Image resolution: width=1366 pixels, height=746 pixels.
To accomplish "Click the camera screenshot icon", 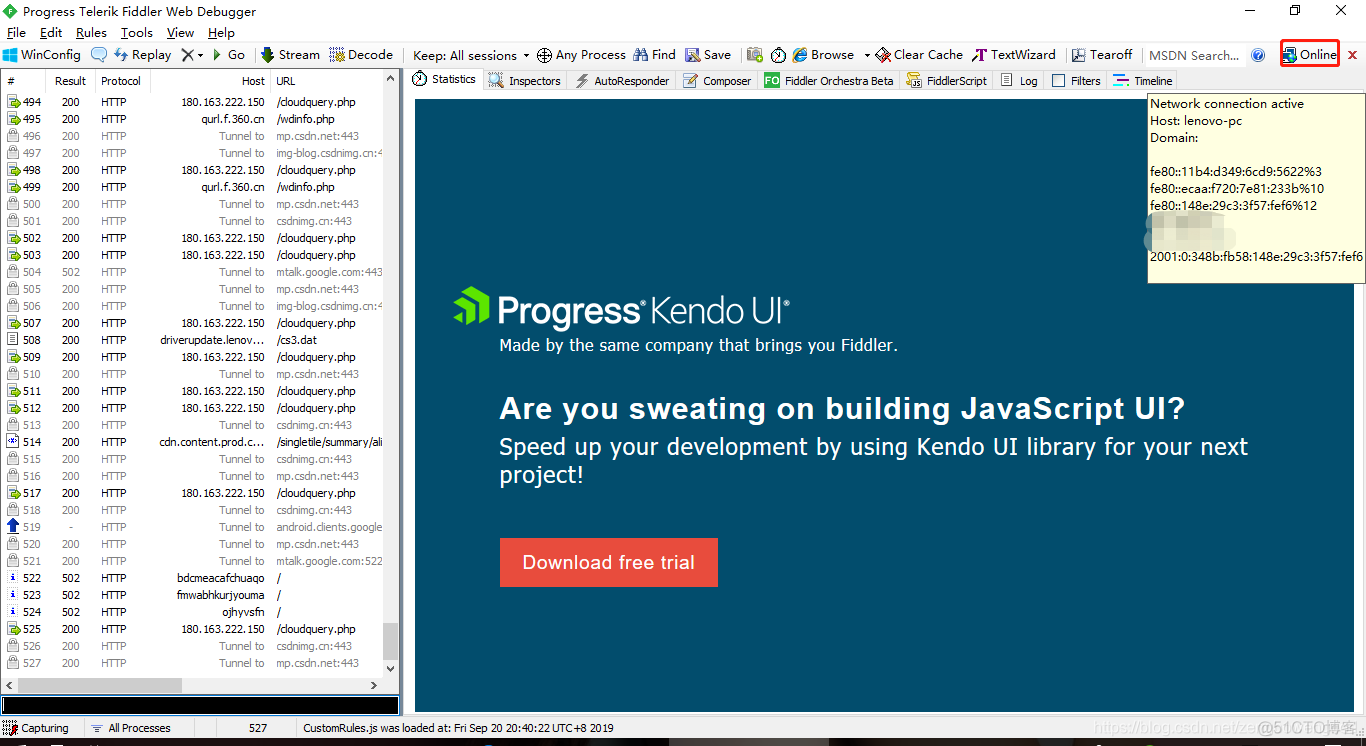I will click(755, 55).
